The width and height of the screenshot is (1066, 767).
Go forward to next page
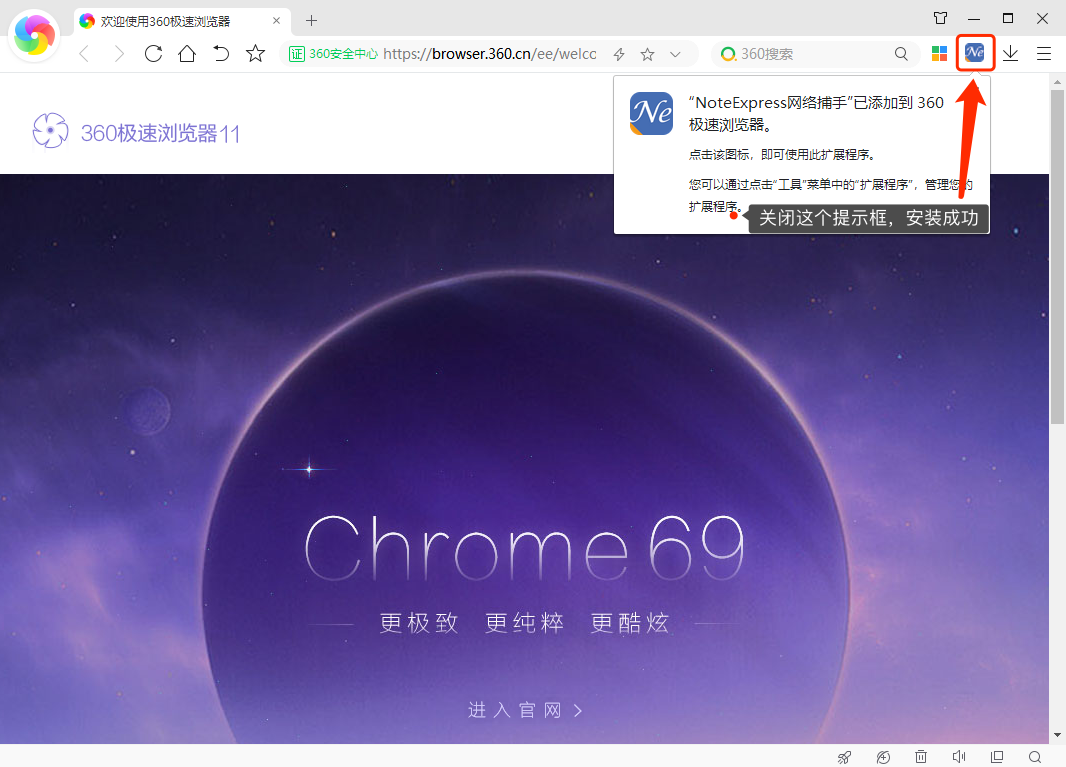[119, 54]
